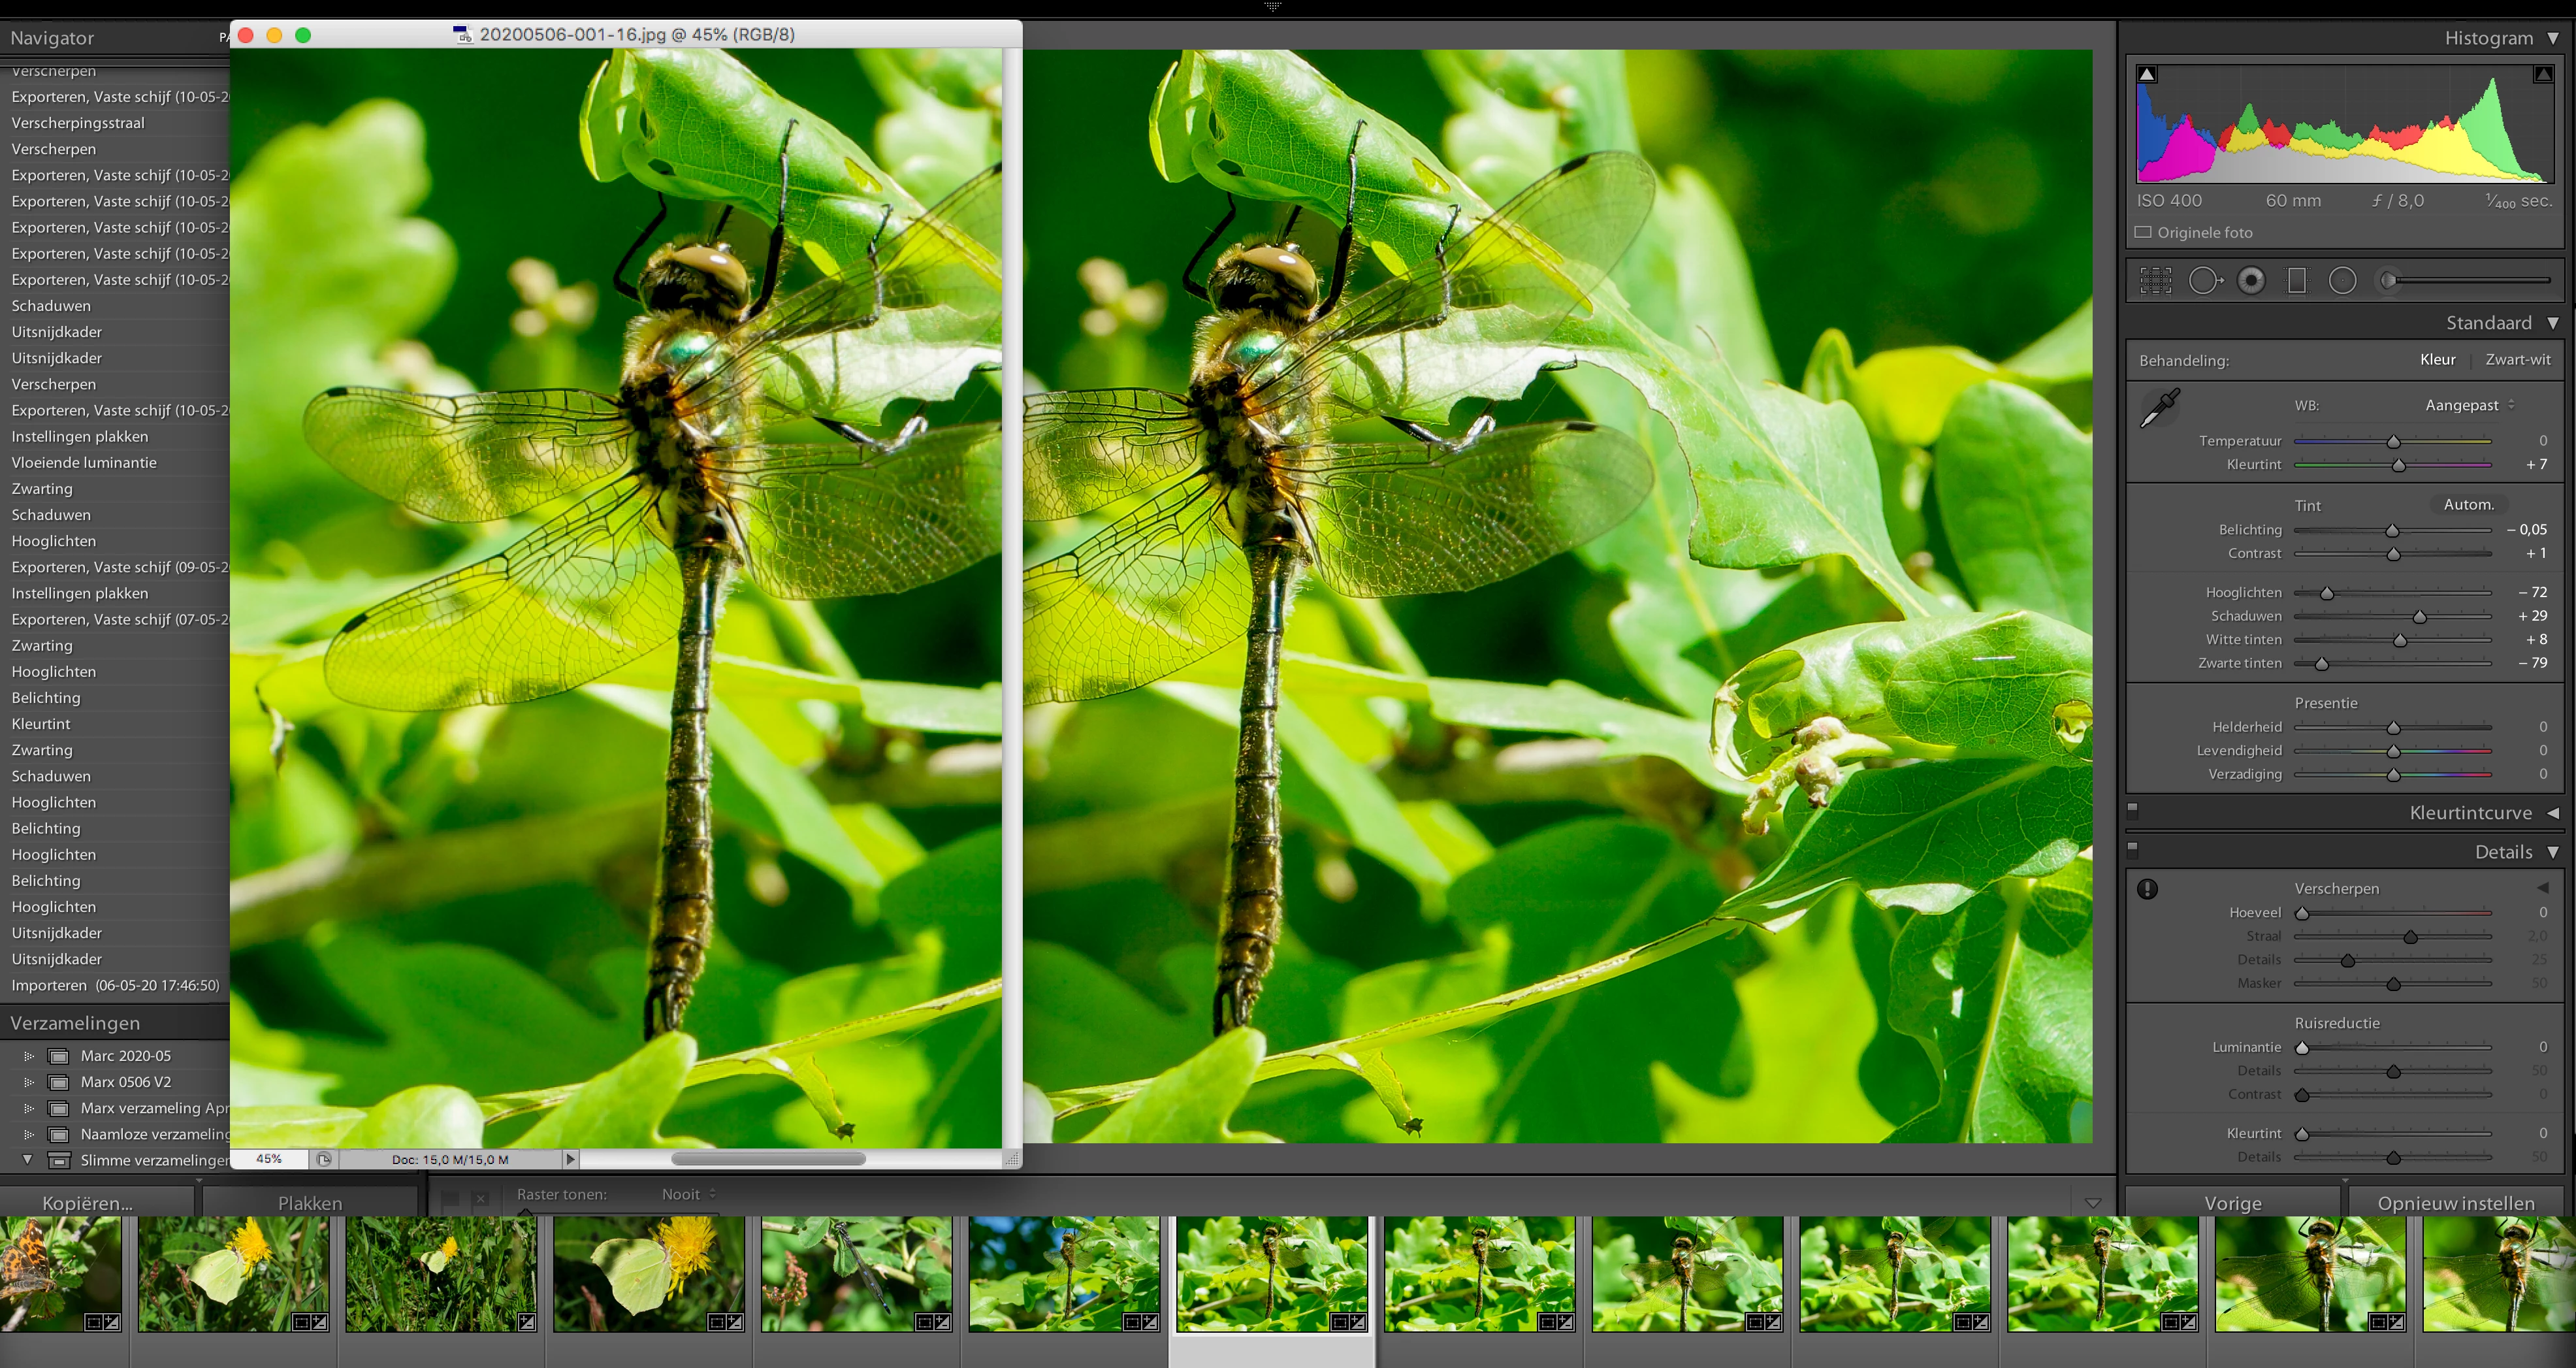Enable the Originele foto checkbox
The image size is (2576, 1368).
tap(2143, 232)
